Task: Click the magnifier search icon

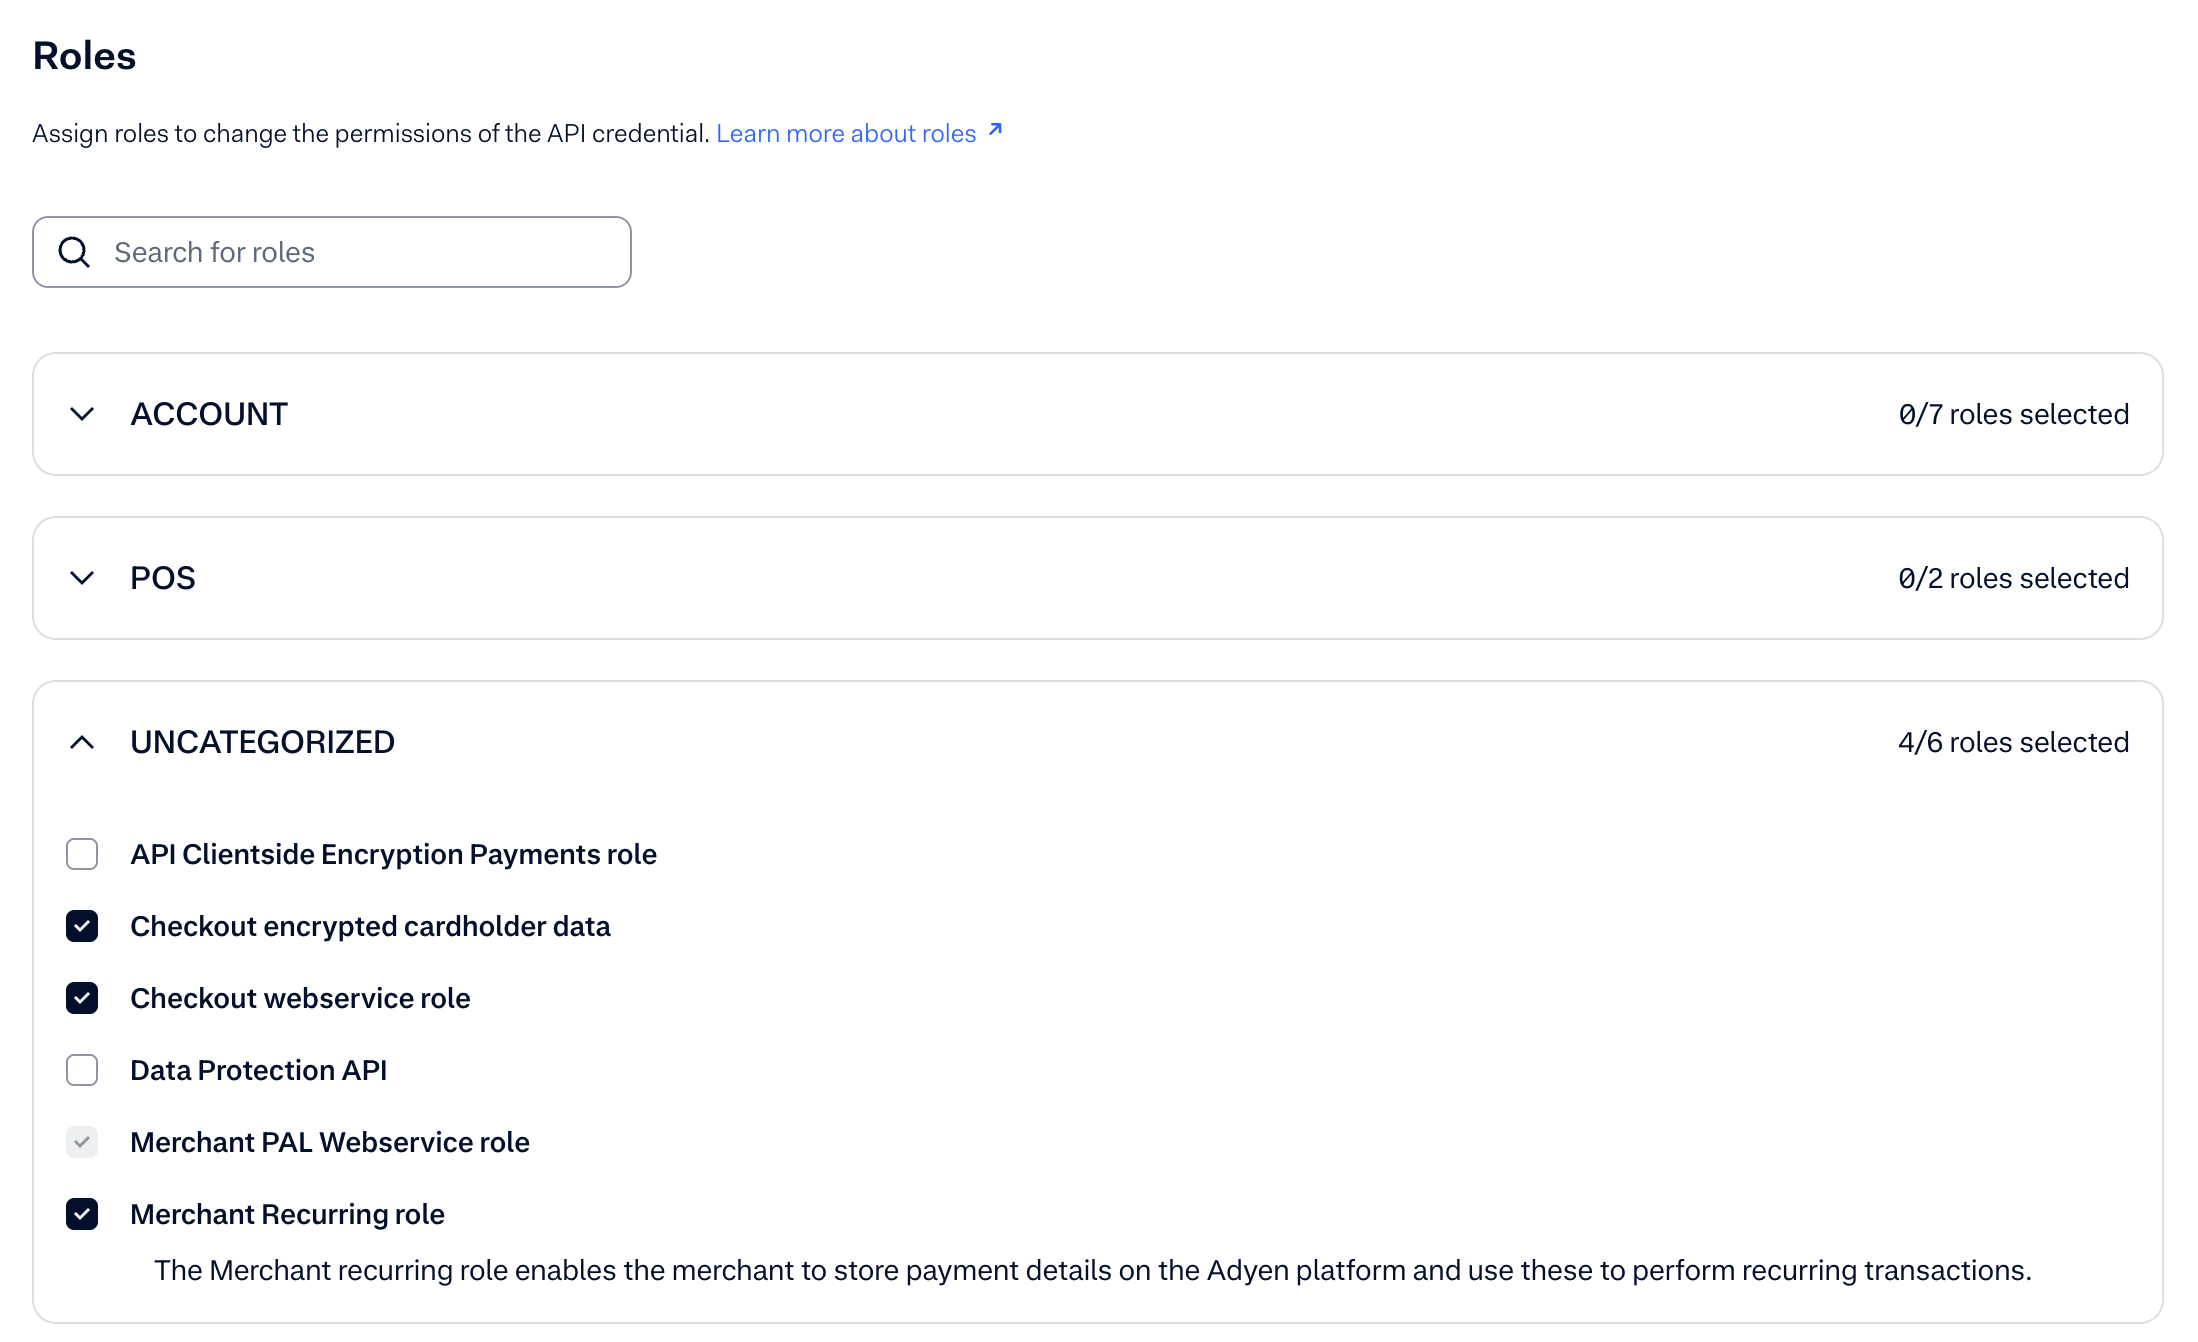Action: (74, 252)
